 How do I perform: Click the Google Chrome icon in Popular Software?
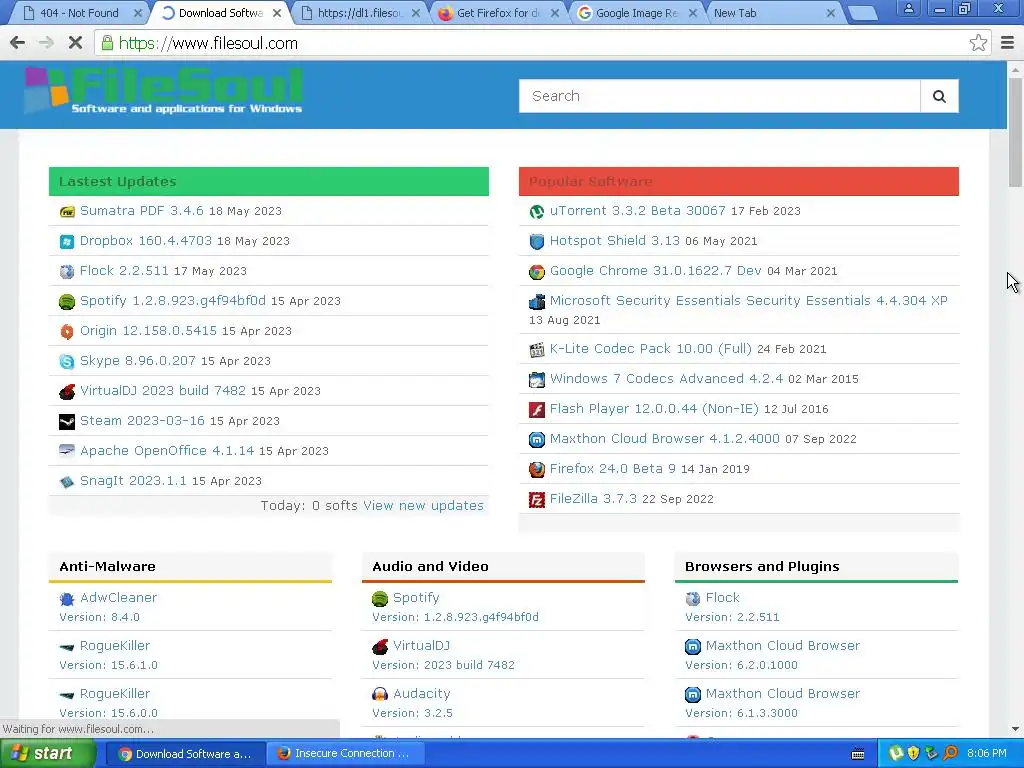coord(537,272)
